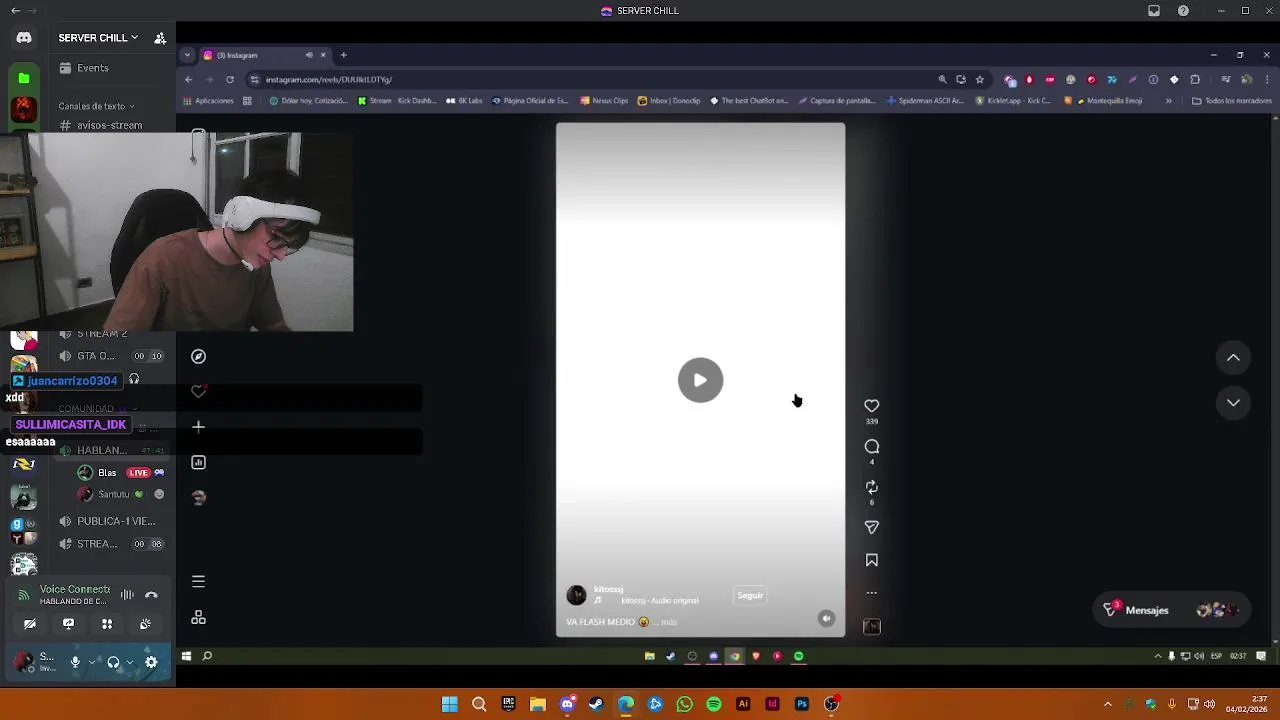Open Instagram profile avatar in sidebar
The image size is (1280, 720).
point(198,497)
